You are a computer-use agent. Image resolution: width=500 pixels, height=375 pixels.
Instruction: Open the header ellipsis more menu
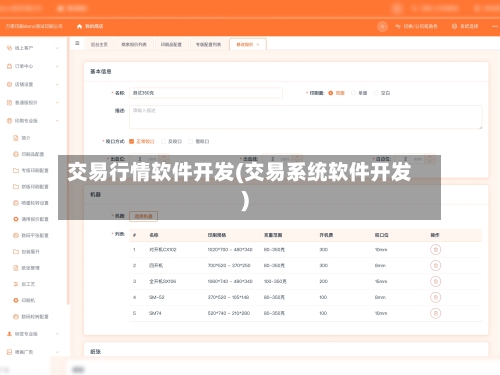[x=495, y=26]
